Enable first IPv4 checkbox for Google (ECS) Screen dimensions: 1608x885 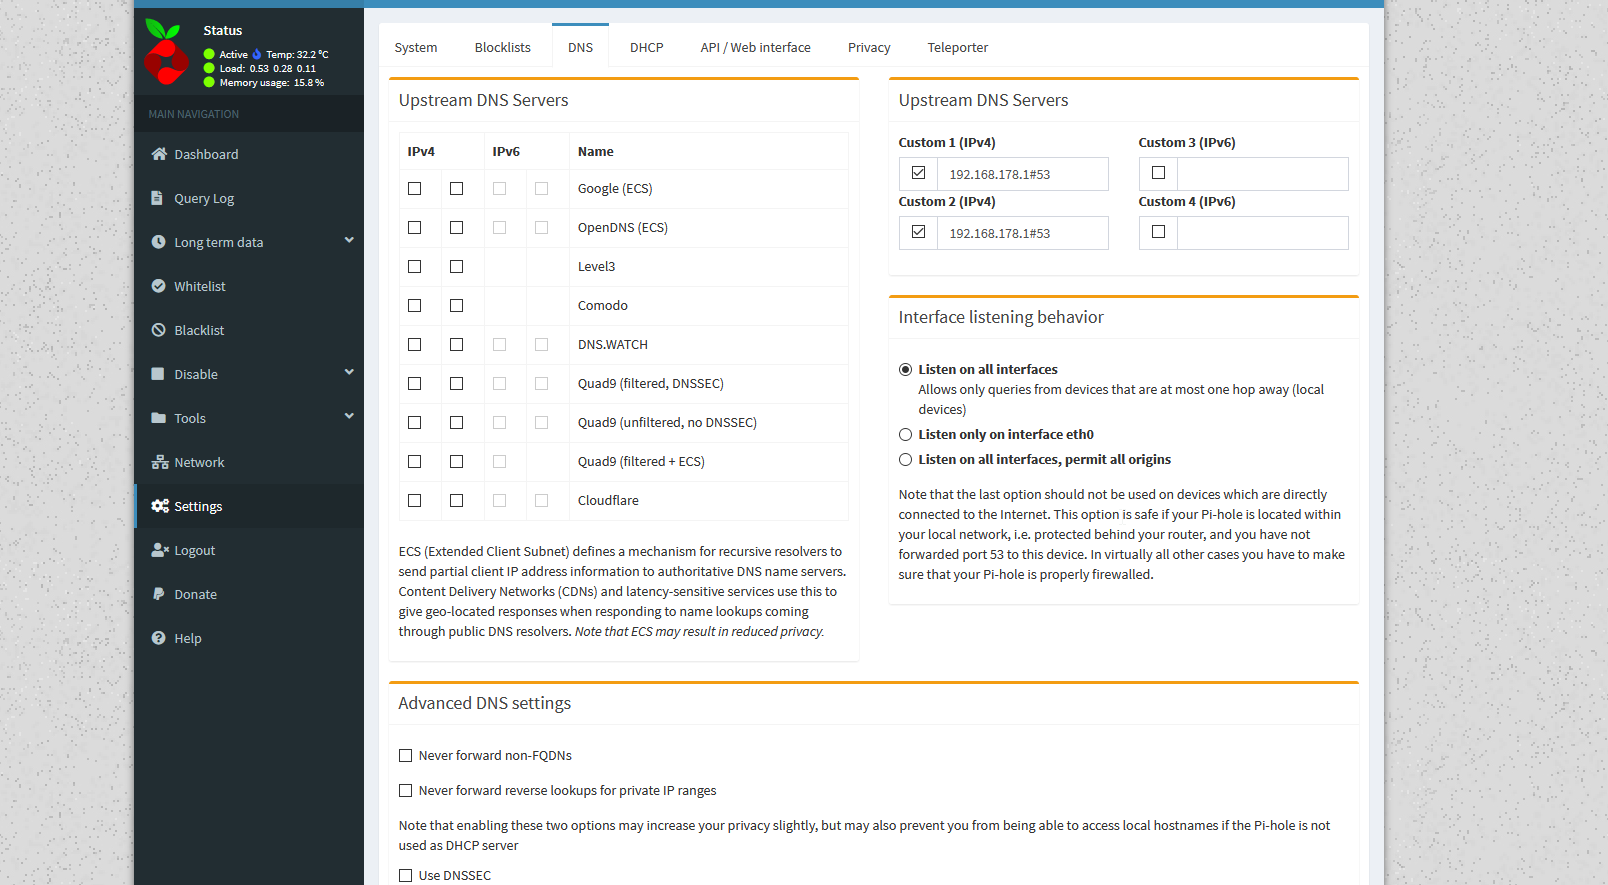(x=415, y=189)
